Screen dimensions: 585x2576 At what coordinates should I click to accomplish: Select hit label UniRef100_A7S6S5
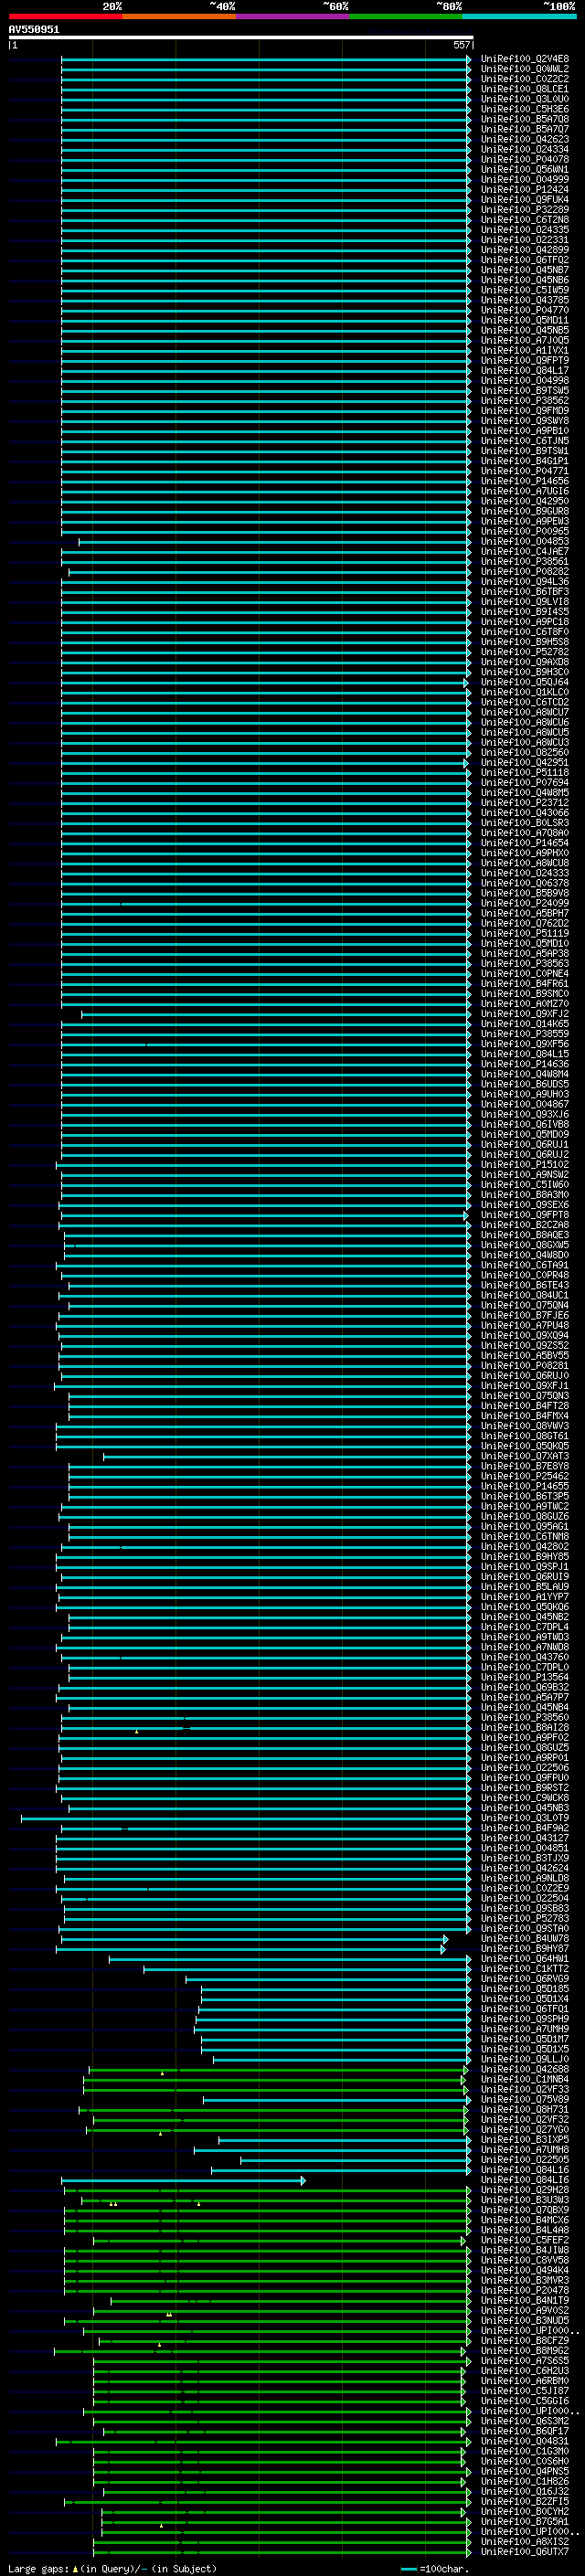[524, 2360]
